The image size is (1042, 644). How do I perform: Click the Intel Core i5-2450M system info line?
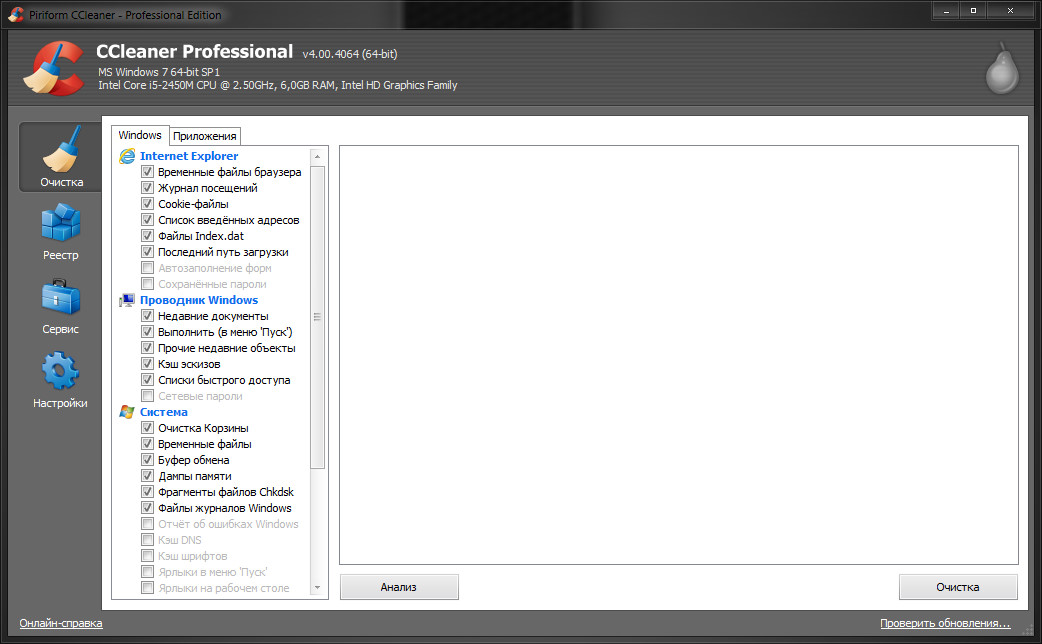click(278, 85)
